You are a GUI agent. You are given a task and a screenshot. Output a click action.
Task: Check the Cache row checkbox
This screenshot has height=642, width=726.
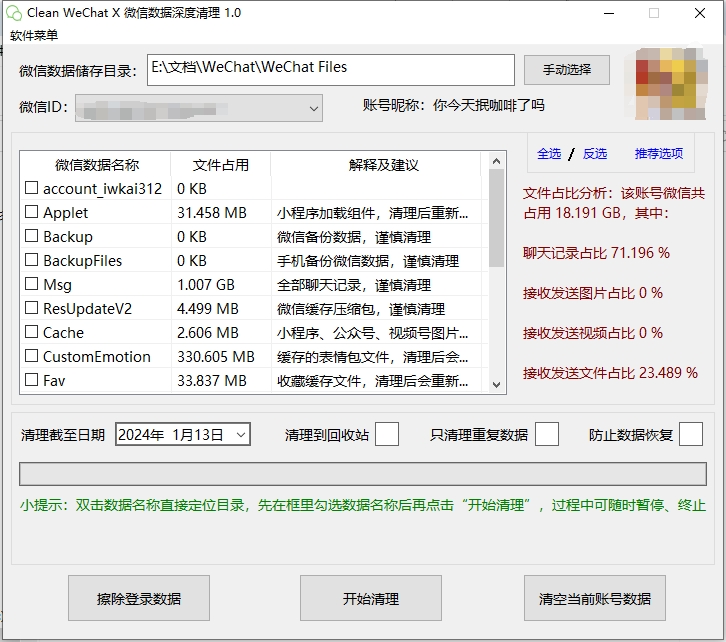tap(31, 331)
